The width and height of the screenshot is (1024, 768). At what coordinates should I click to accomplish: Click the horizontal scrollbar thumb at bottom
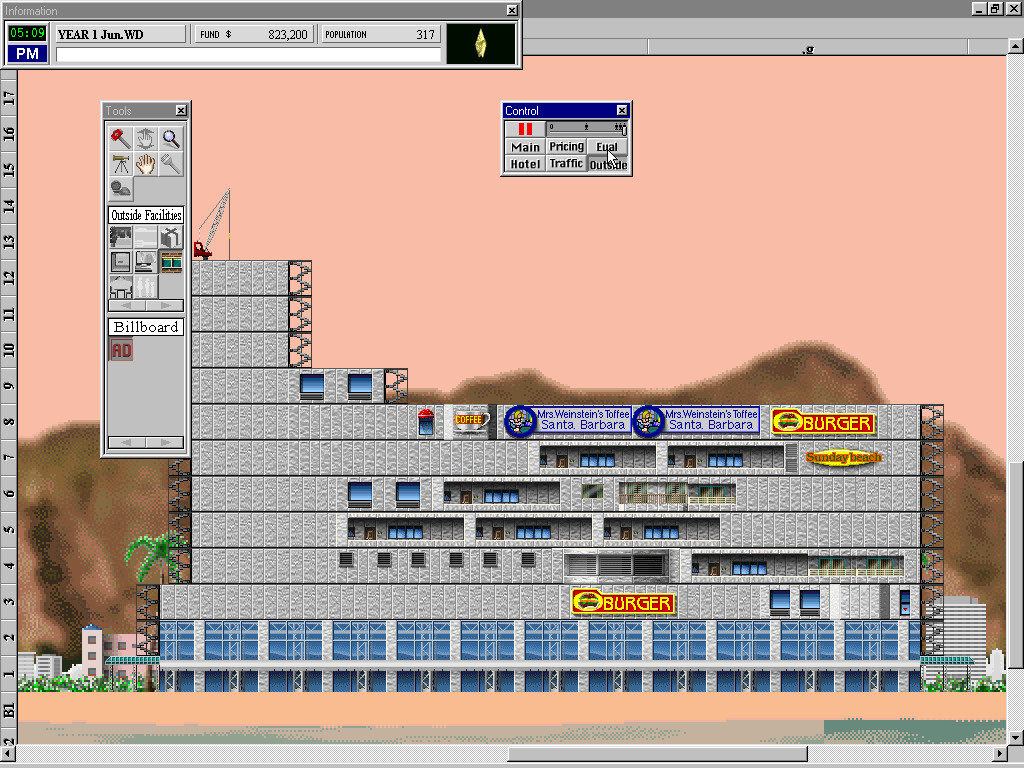point(658,754)
